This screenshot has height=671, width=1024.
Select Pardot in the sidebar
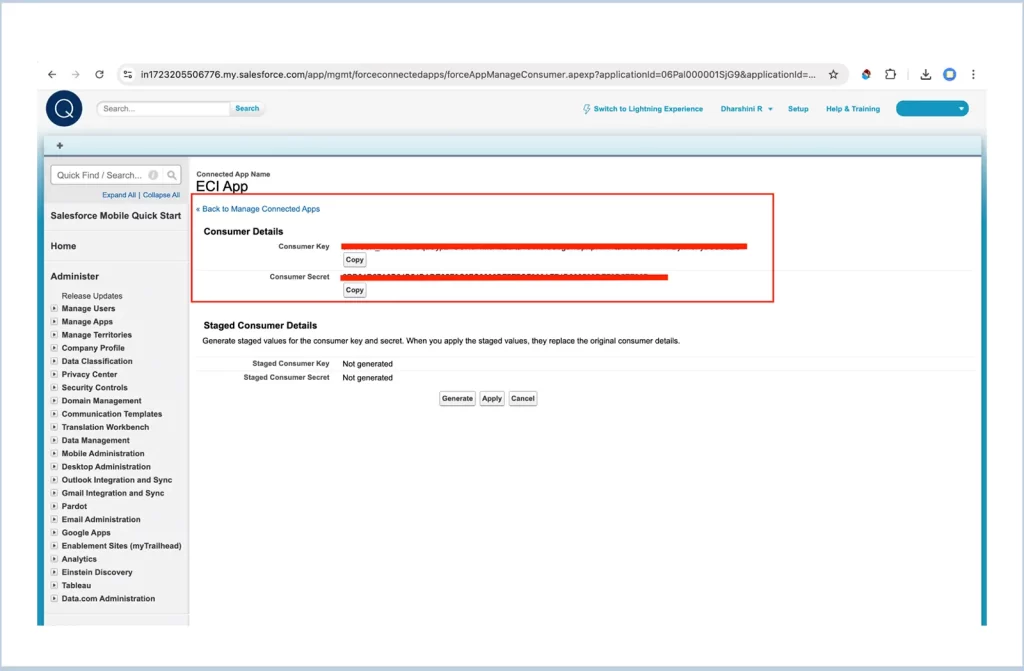tap(74, 506)
